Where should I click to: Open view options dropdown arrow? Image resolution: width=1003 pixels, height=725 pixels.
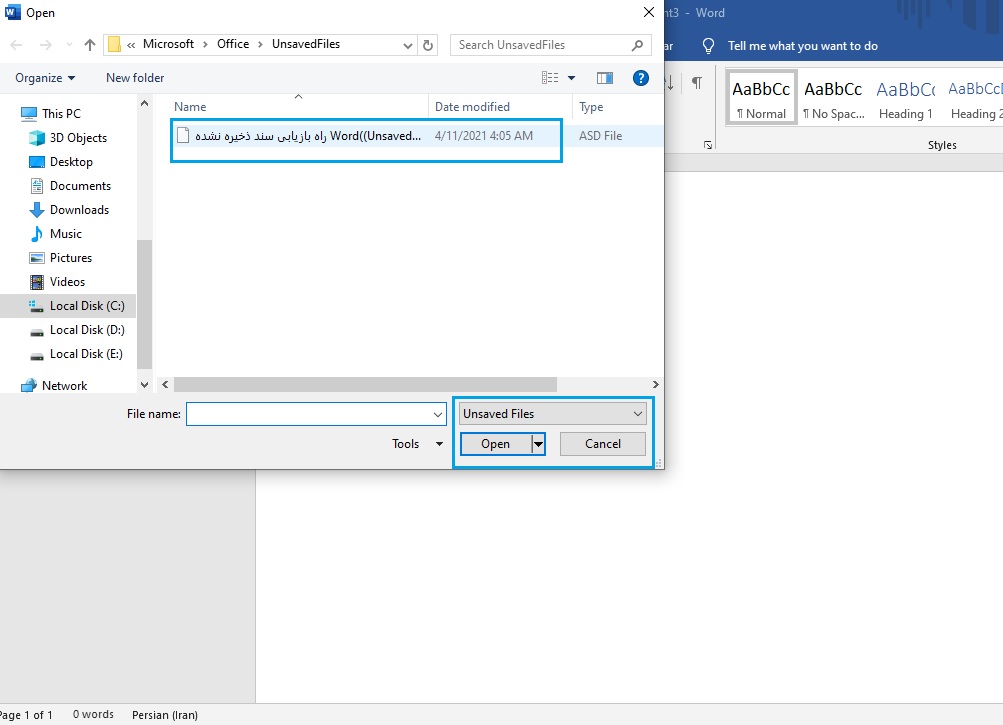(571, 78)
